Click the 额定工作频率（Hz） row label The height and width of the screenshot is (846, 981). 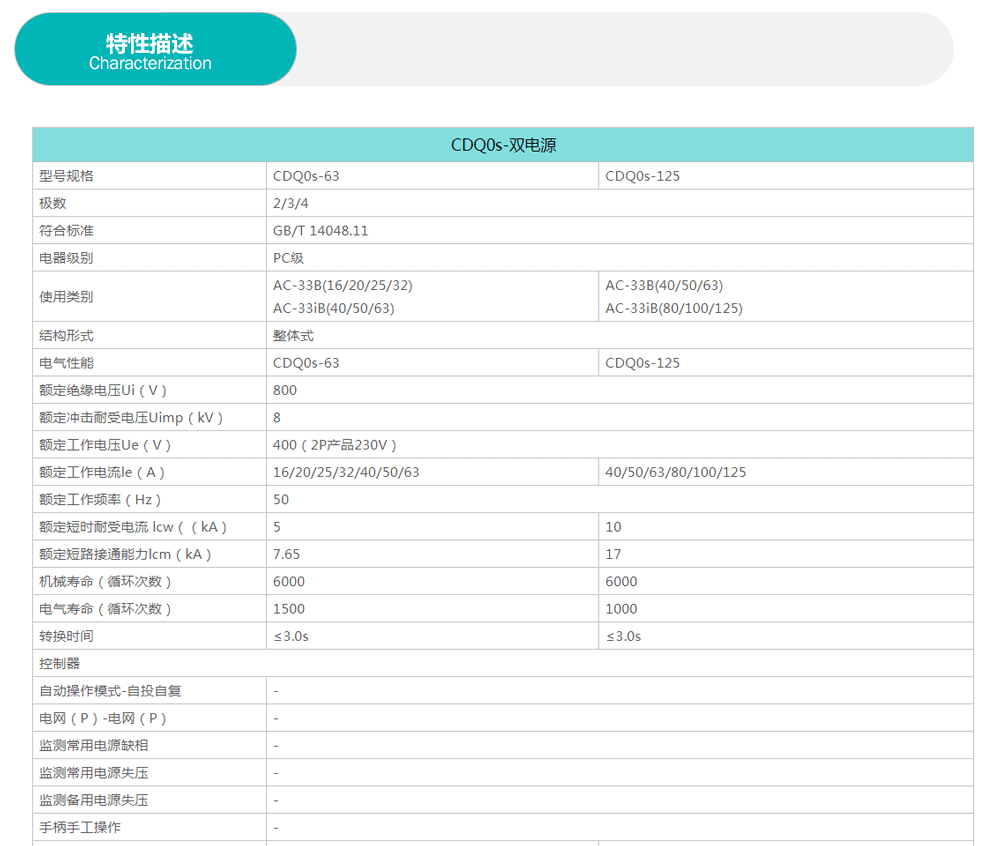[100, 499]
